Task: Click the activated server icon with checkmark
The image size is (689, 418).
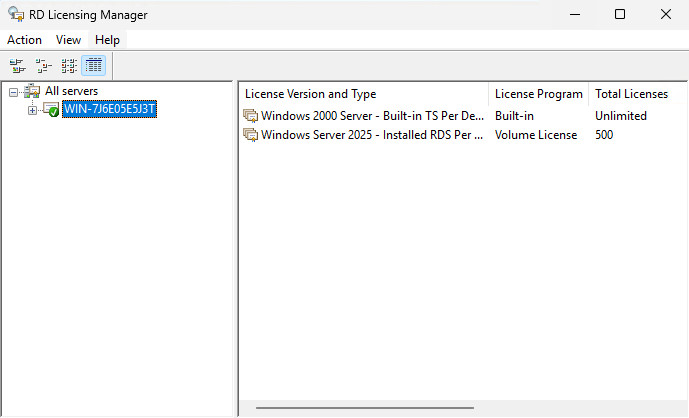Action: point(51,109)
